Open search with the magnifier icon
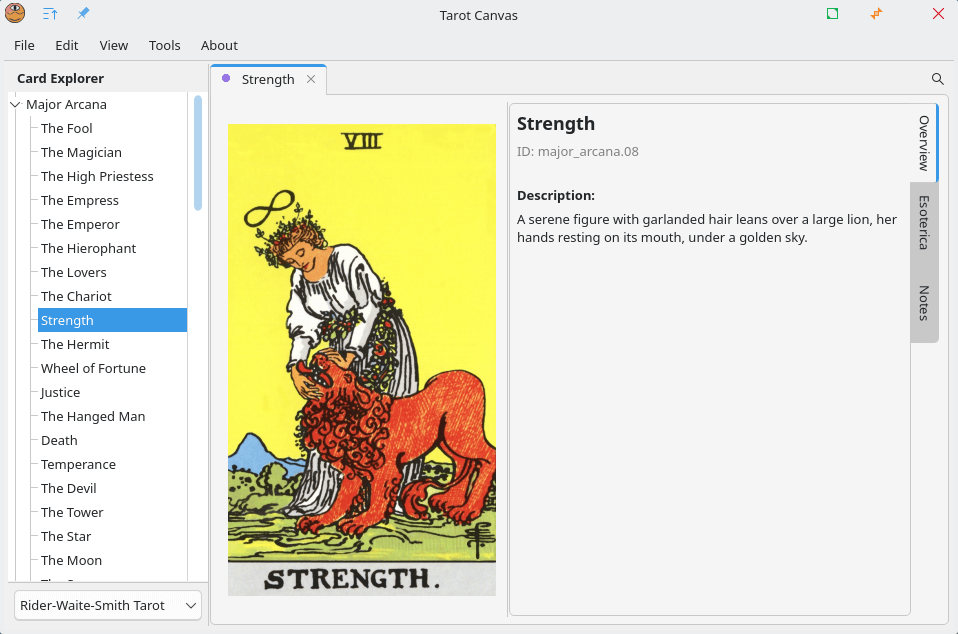The image size is (958, 634). (x=937, y=78)
